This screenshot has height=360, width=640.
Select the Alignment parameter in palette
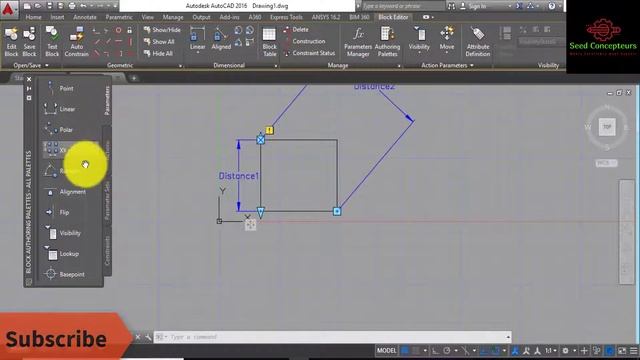65,192
